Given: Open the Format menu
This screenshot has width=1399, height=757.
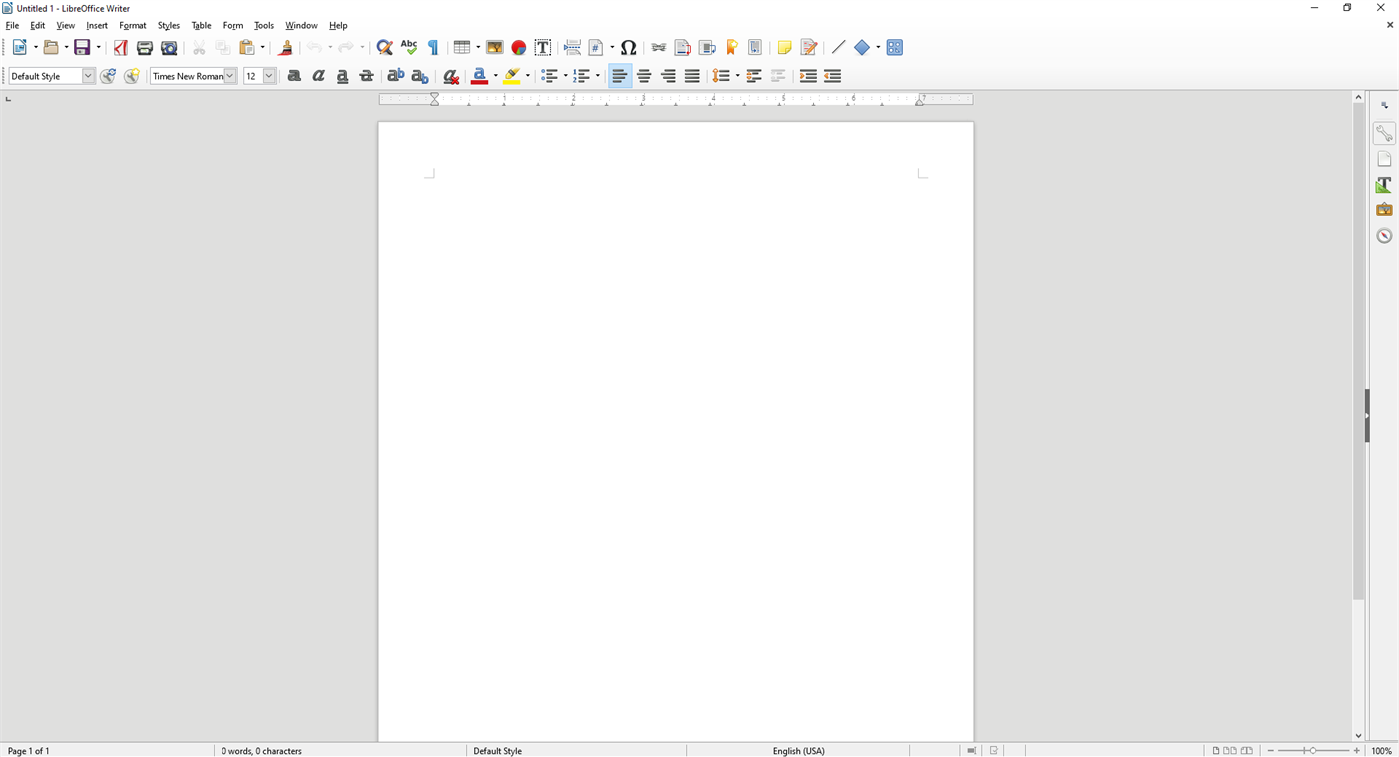Looking at the screenshot, I should coord(133,26).
